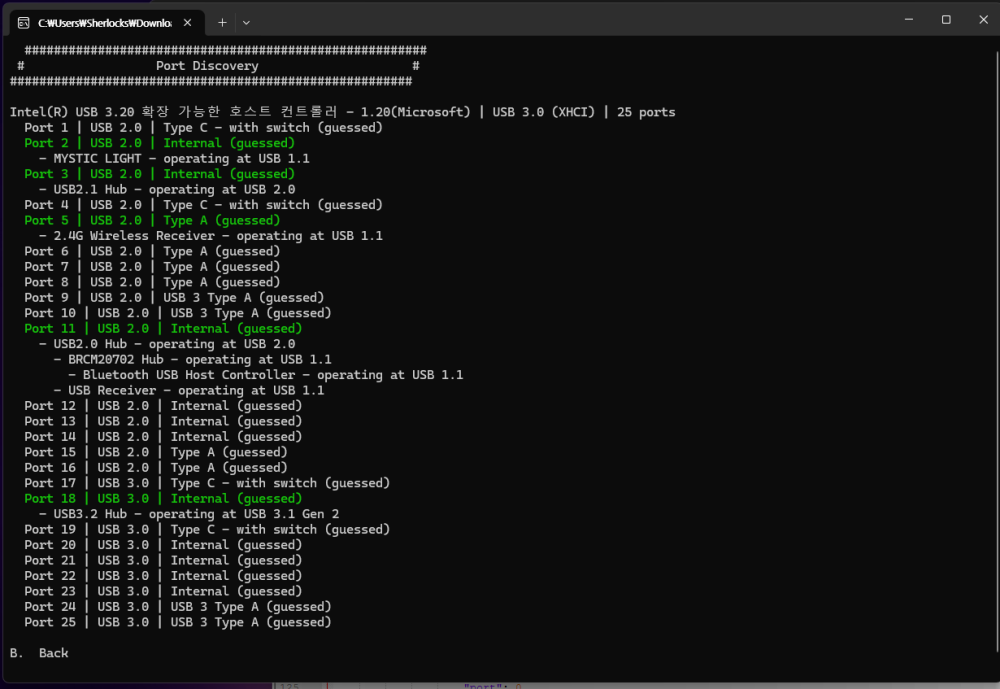Click the 'Port 25 | USB 3.0 | USB 3 Type A' line

pos(178,622)
